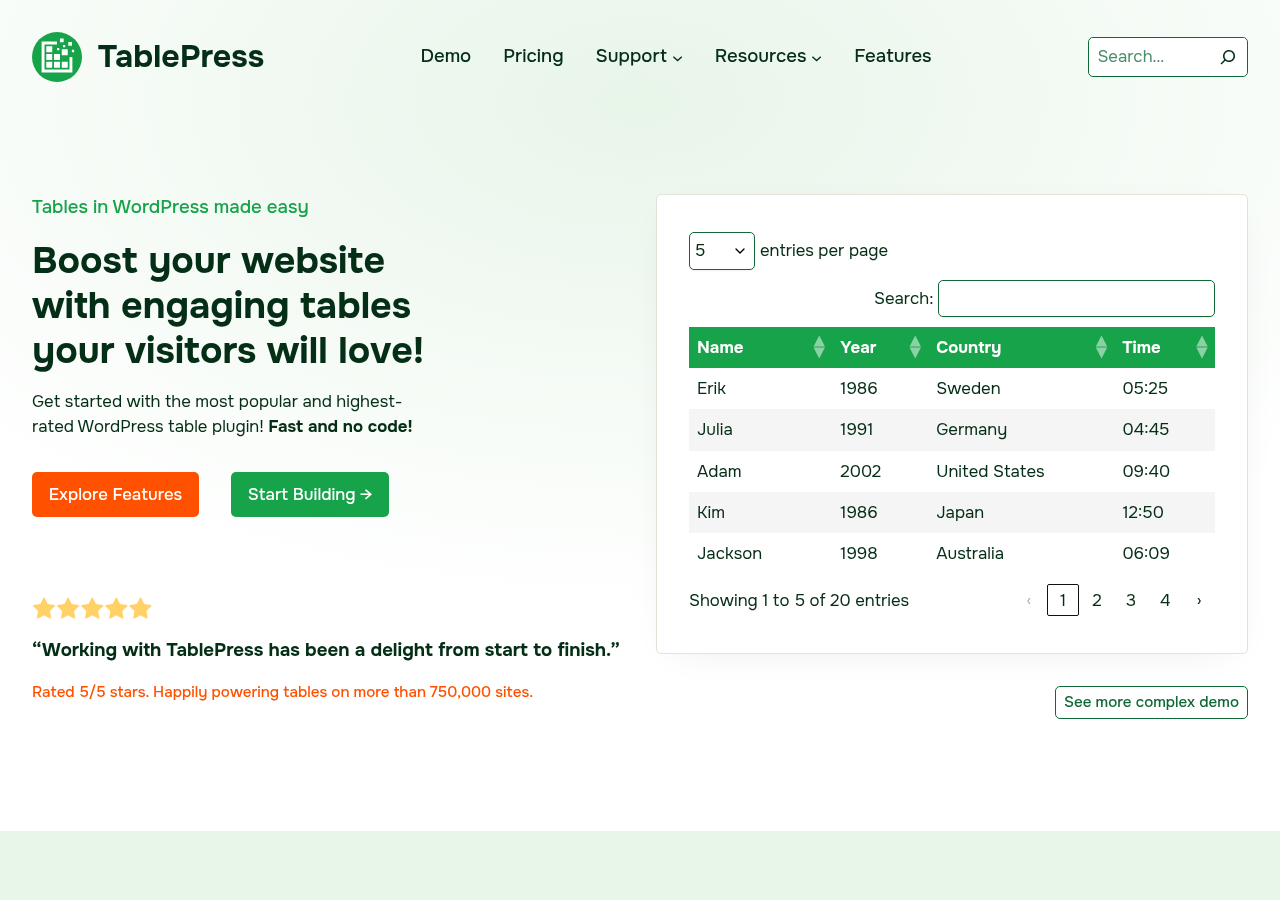
Task: Focus the table Search input
Action: pyautogui.click(x=1076, y=298)
